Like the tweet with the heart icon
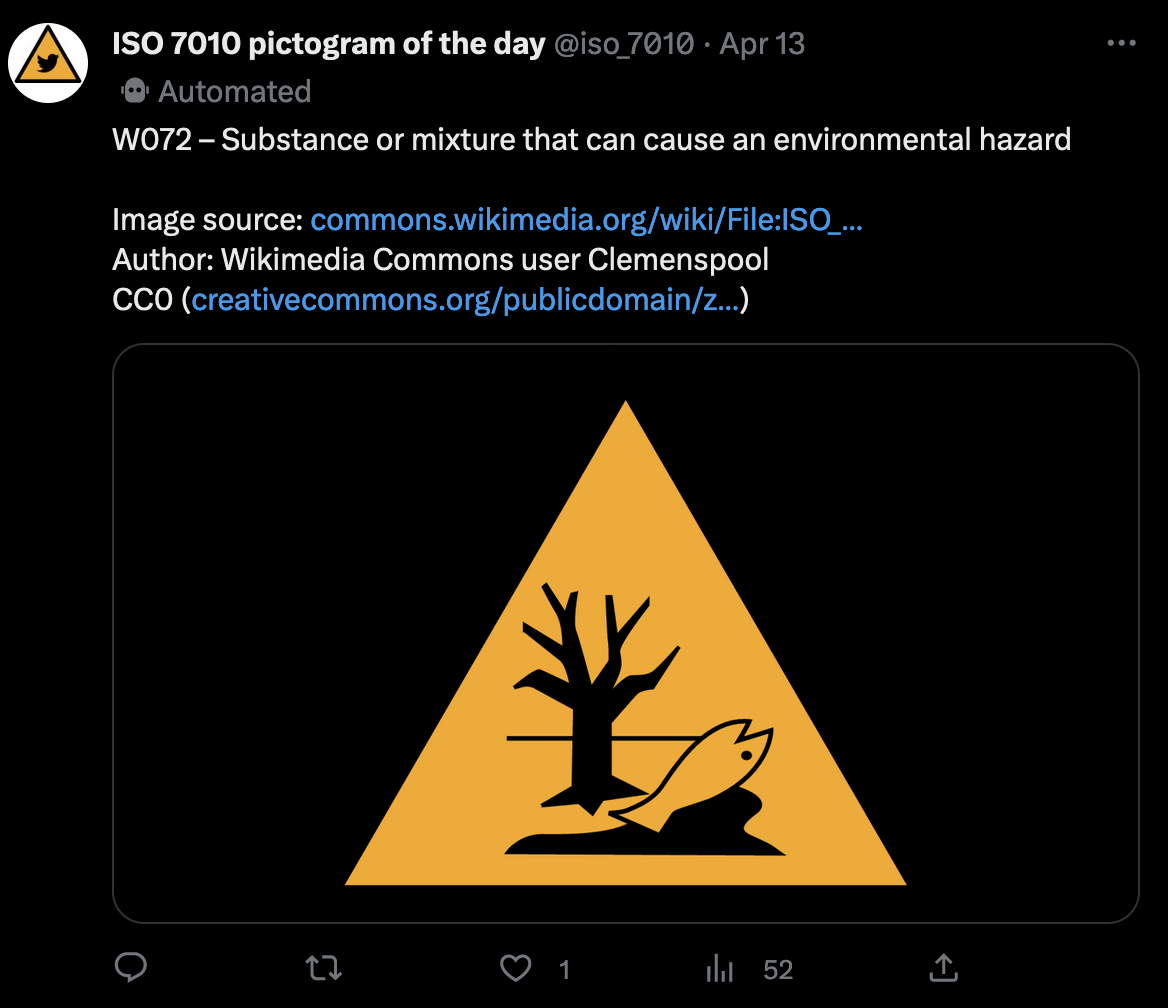This screenshot has width=1168, height=1008. click(515, 967)
